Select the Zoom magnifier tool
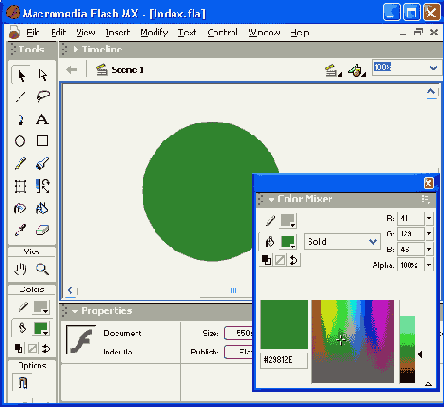This screenshot has width=444, height=407. pyautogui.click(x=42, y=269)
